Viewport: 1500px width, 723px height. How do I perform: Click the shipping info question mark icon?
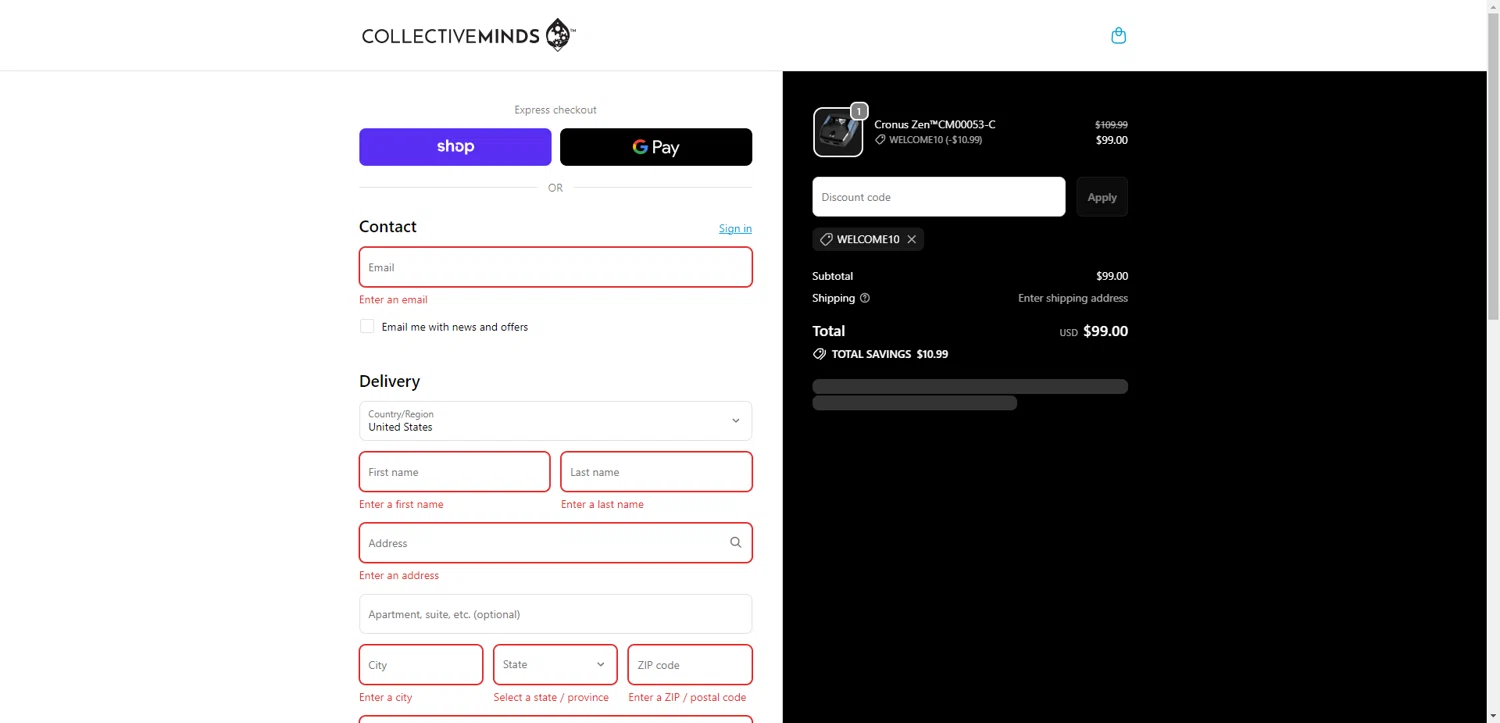865,298
